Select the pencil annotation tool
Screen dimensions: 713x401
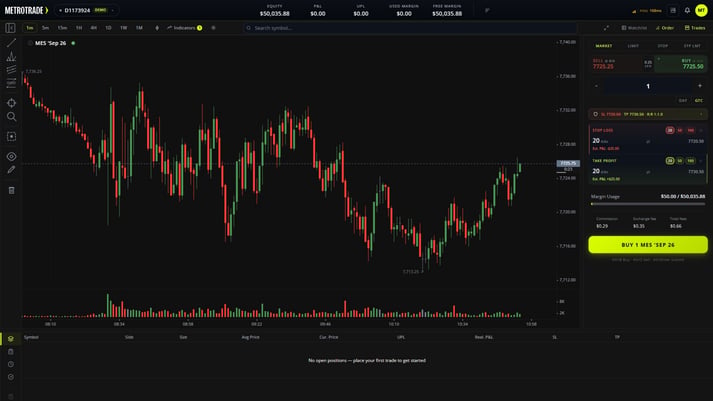[x=11, y=170]
